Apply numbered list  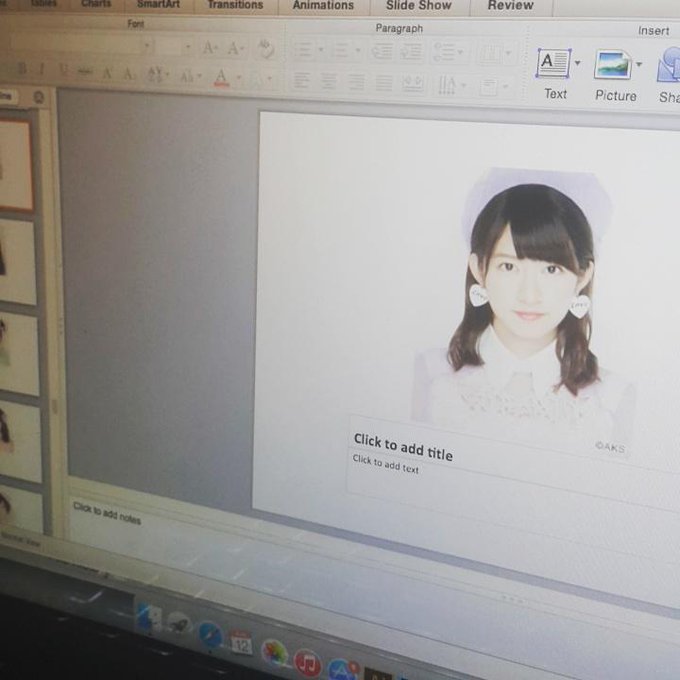pos(341,51)
